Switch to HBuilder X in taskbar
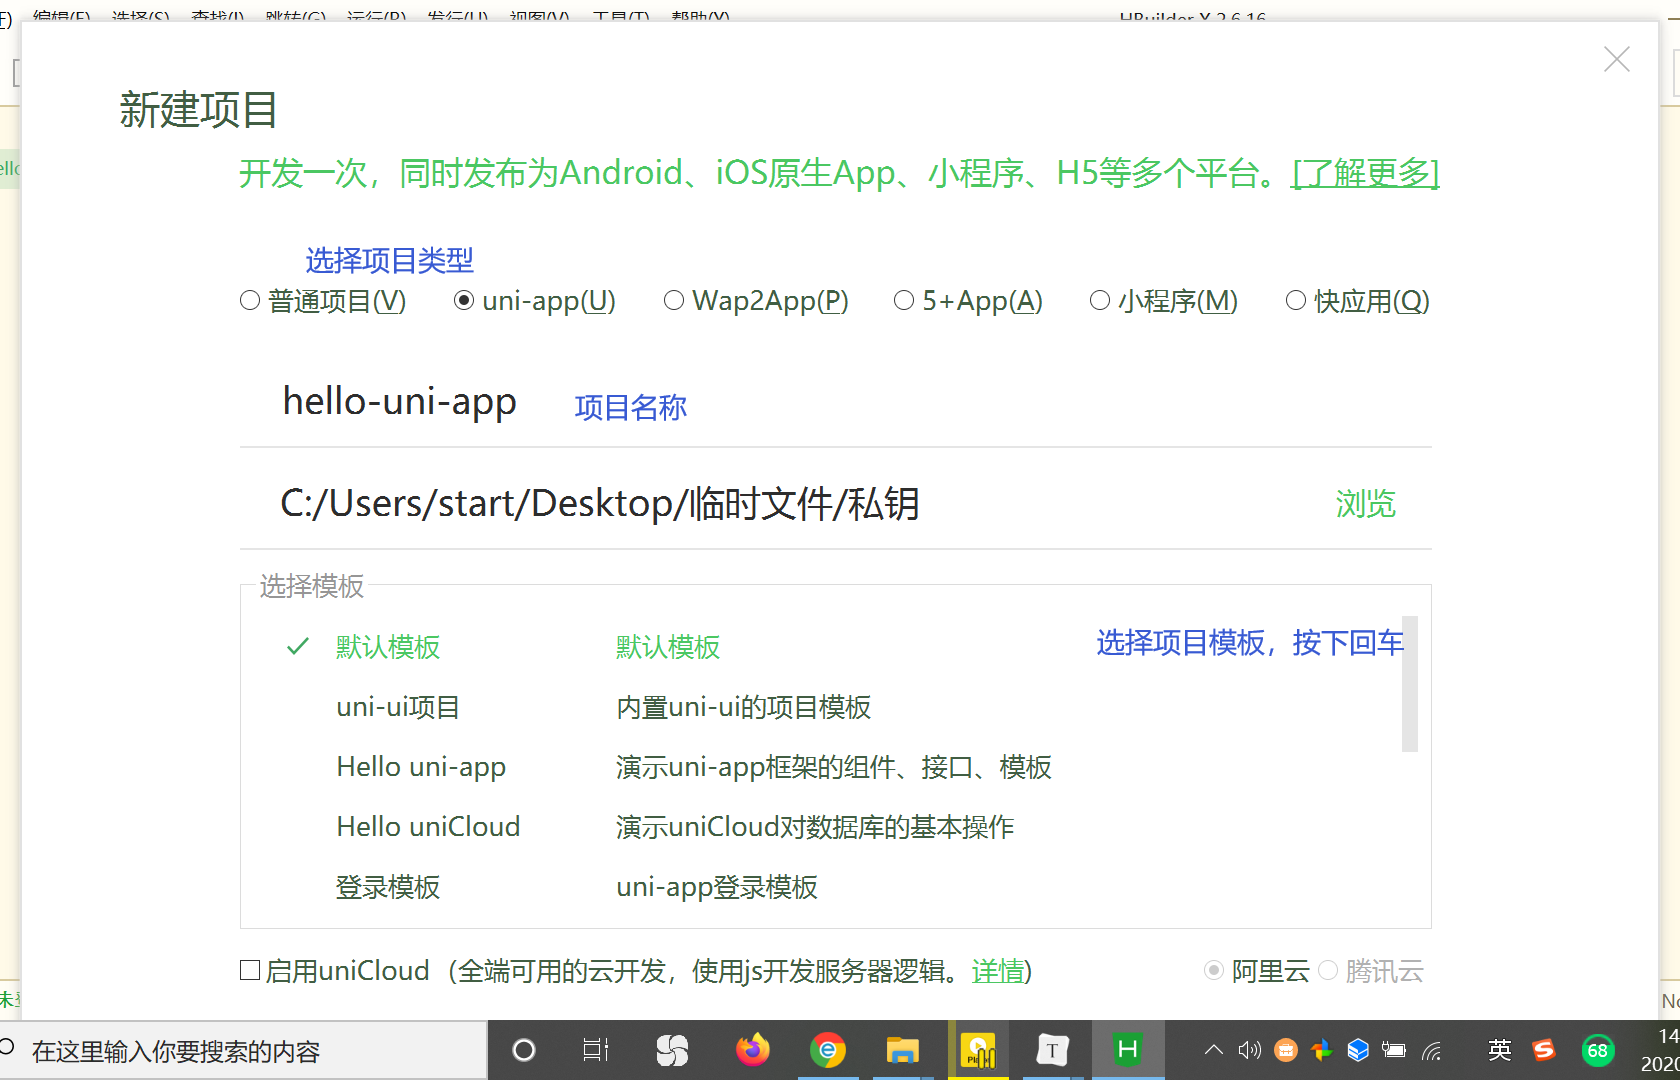The height and width of the screenshot is (1080, 1680). click(1128, 1050)
